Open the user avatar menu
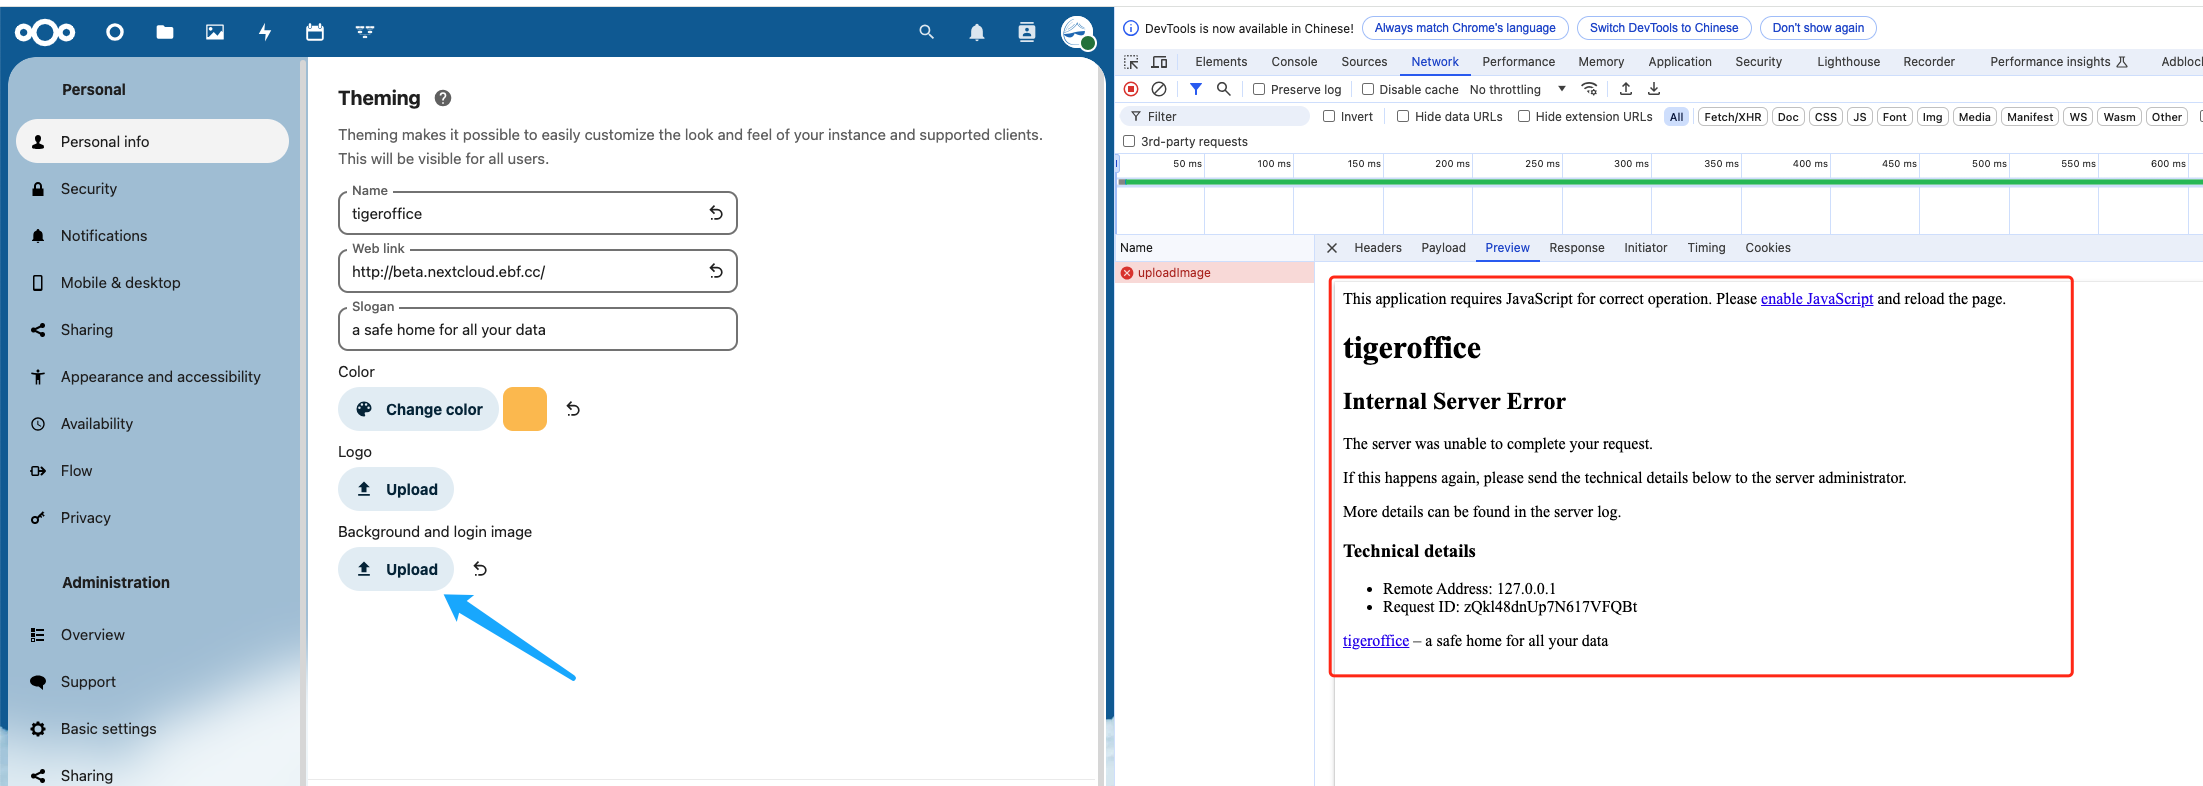The width and height of the screenshot is (2203, 786). pos(1077,33)
